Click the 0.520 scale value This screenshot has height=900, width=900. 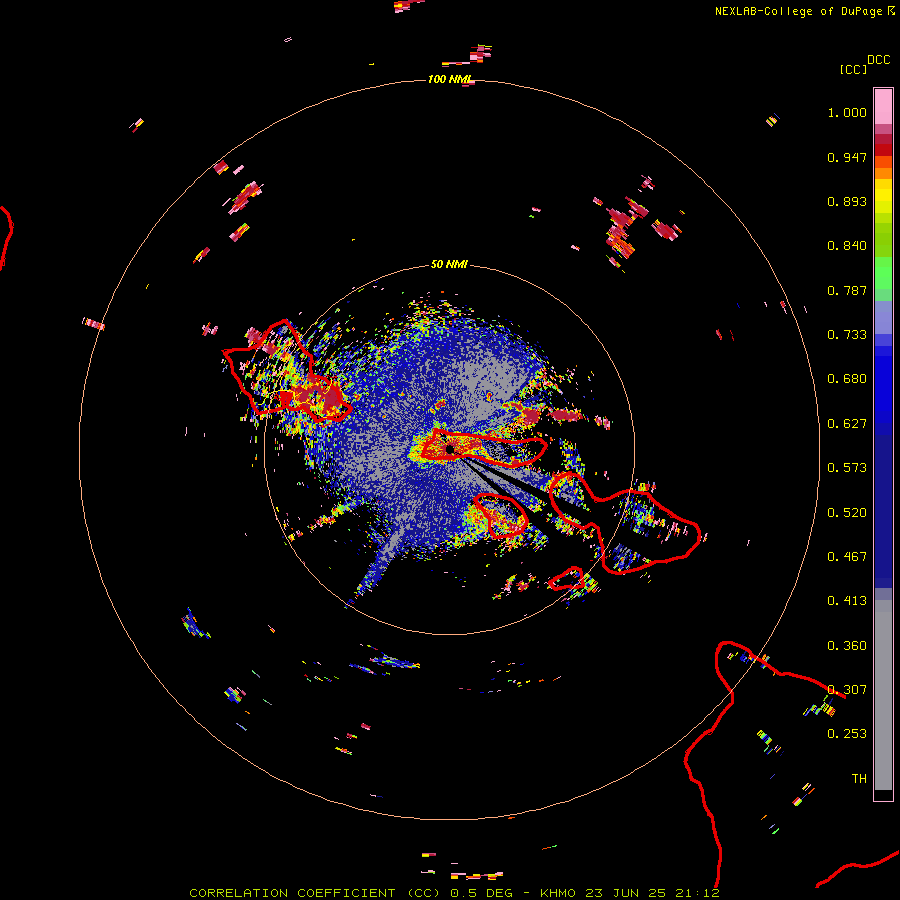[847, 513]
